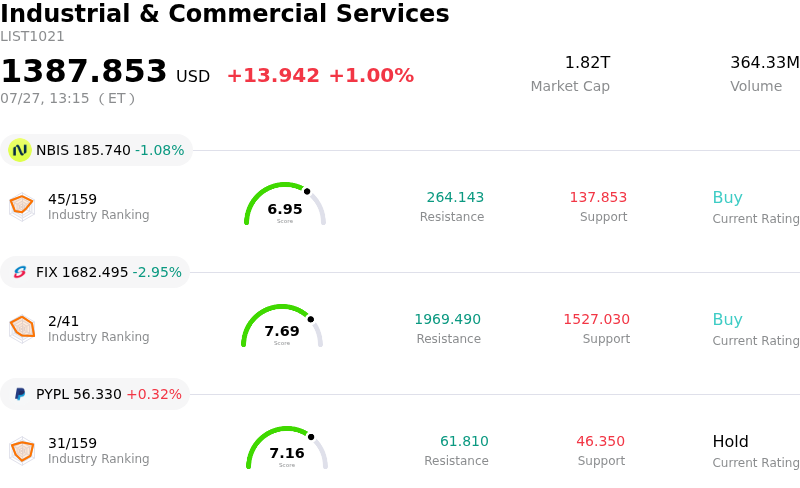Open the FIX 1682.495 ticker pill
This screenshot has width=800, height=488.
(x=95, y=272)
